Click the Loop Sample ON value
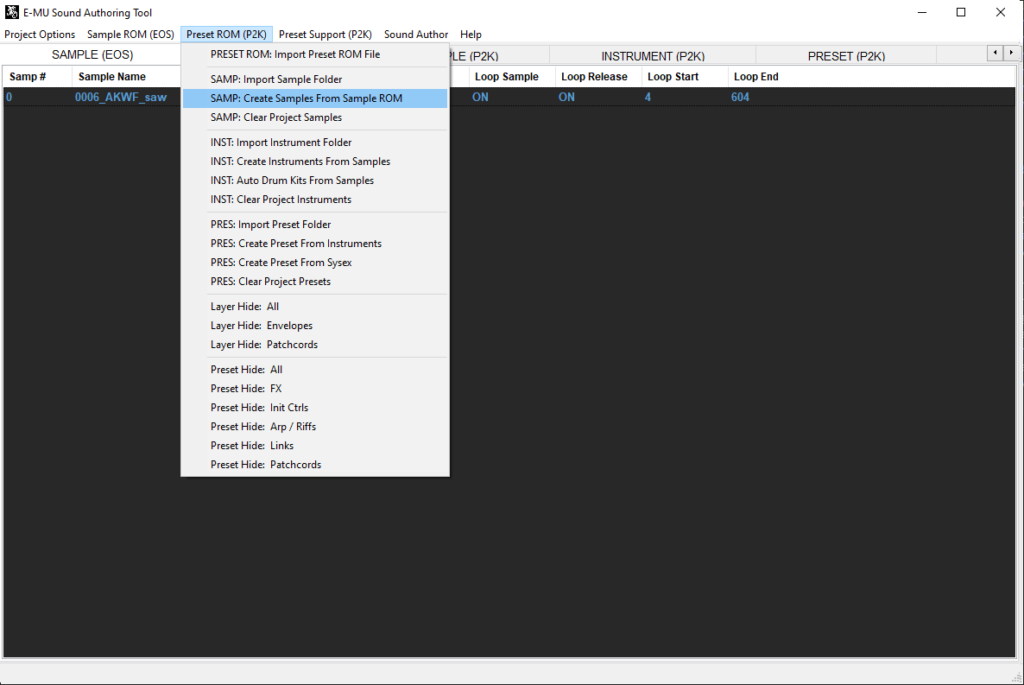The width and height of the screenshot is (1024, 685). [x=480, y=97]
